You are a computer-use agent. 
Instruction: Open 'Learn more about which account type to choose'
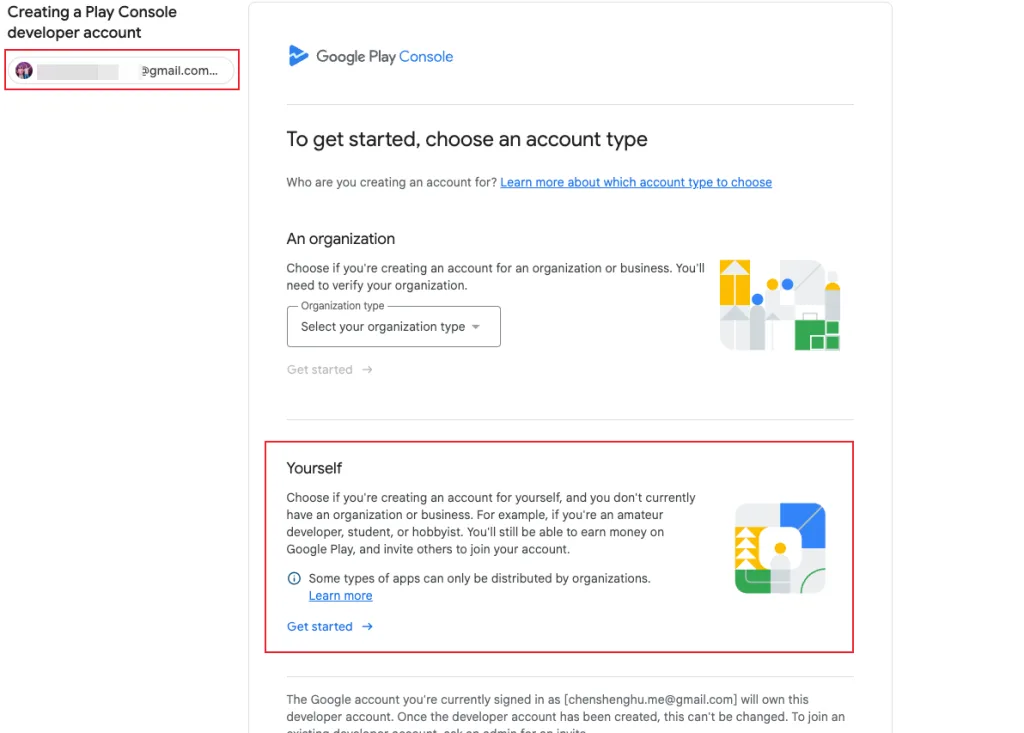636,182
